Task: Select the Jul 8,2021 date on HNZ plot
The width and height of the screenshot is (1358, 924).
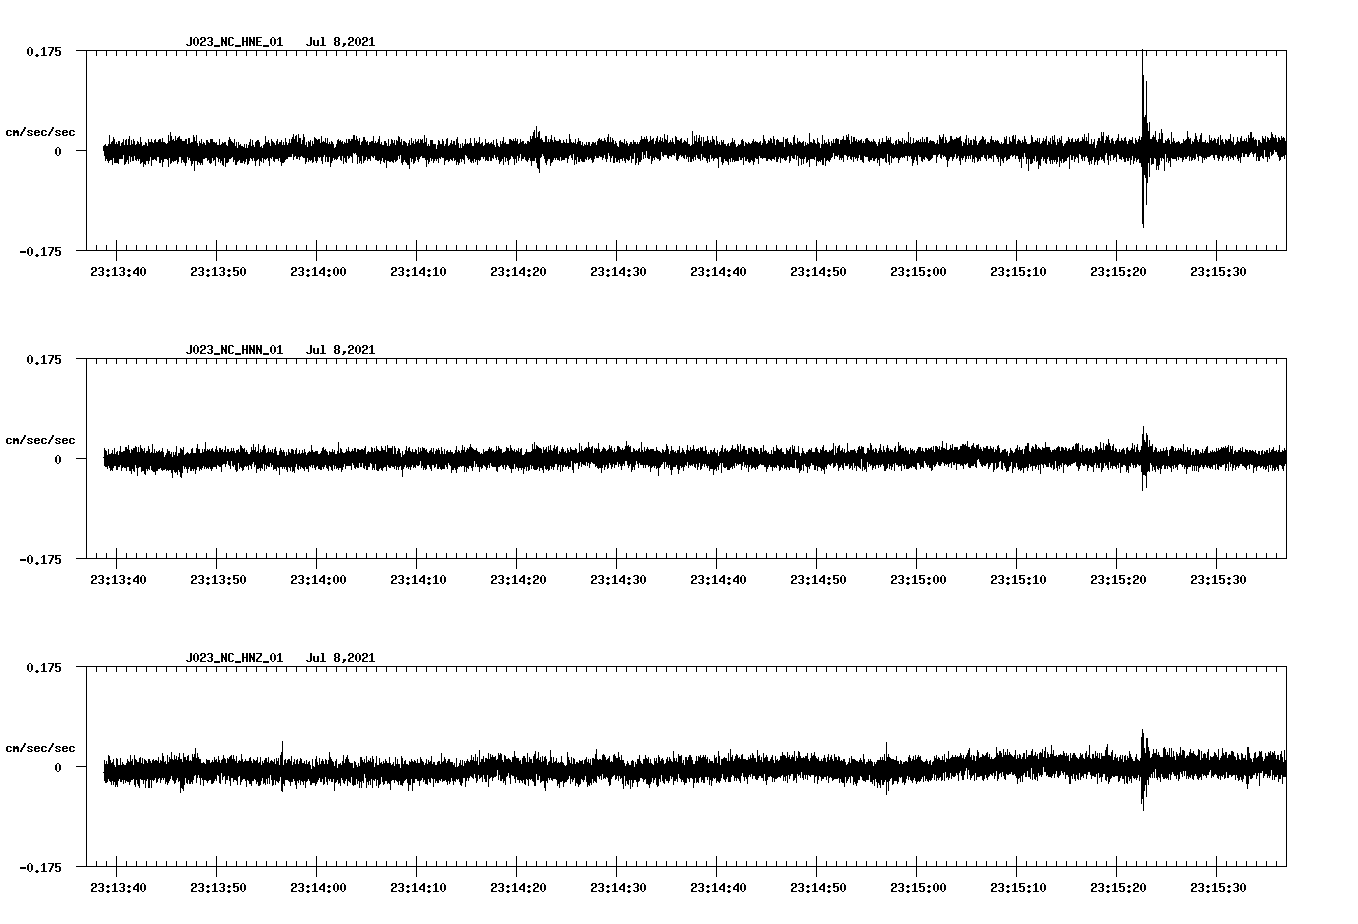Action: pyautogui.click(x=342, y=656)
